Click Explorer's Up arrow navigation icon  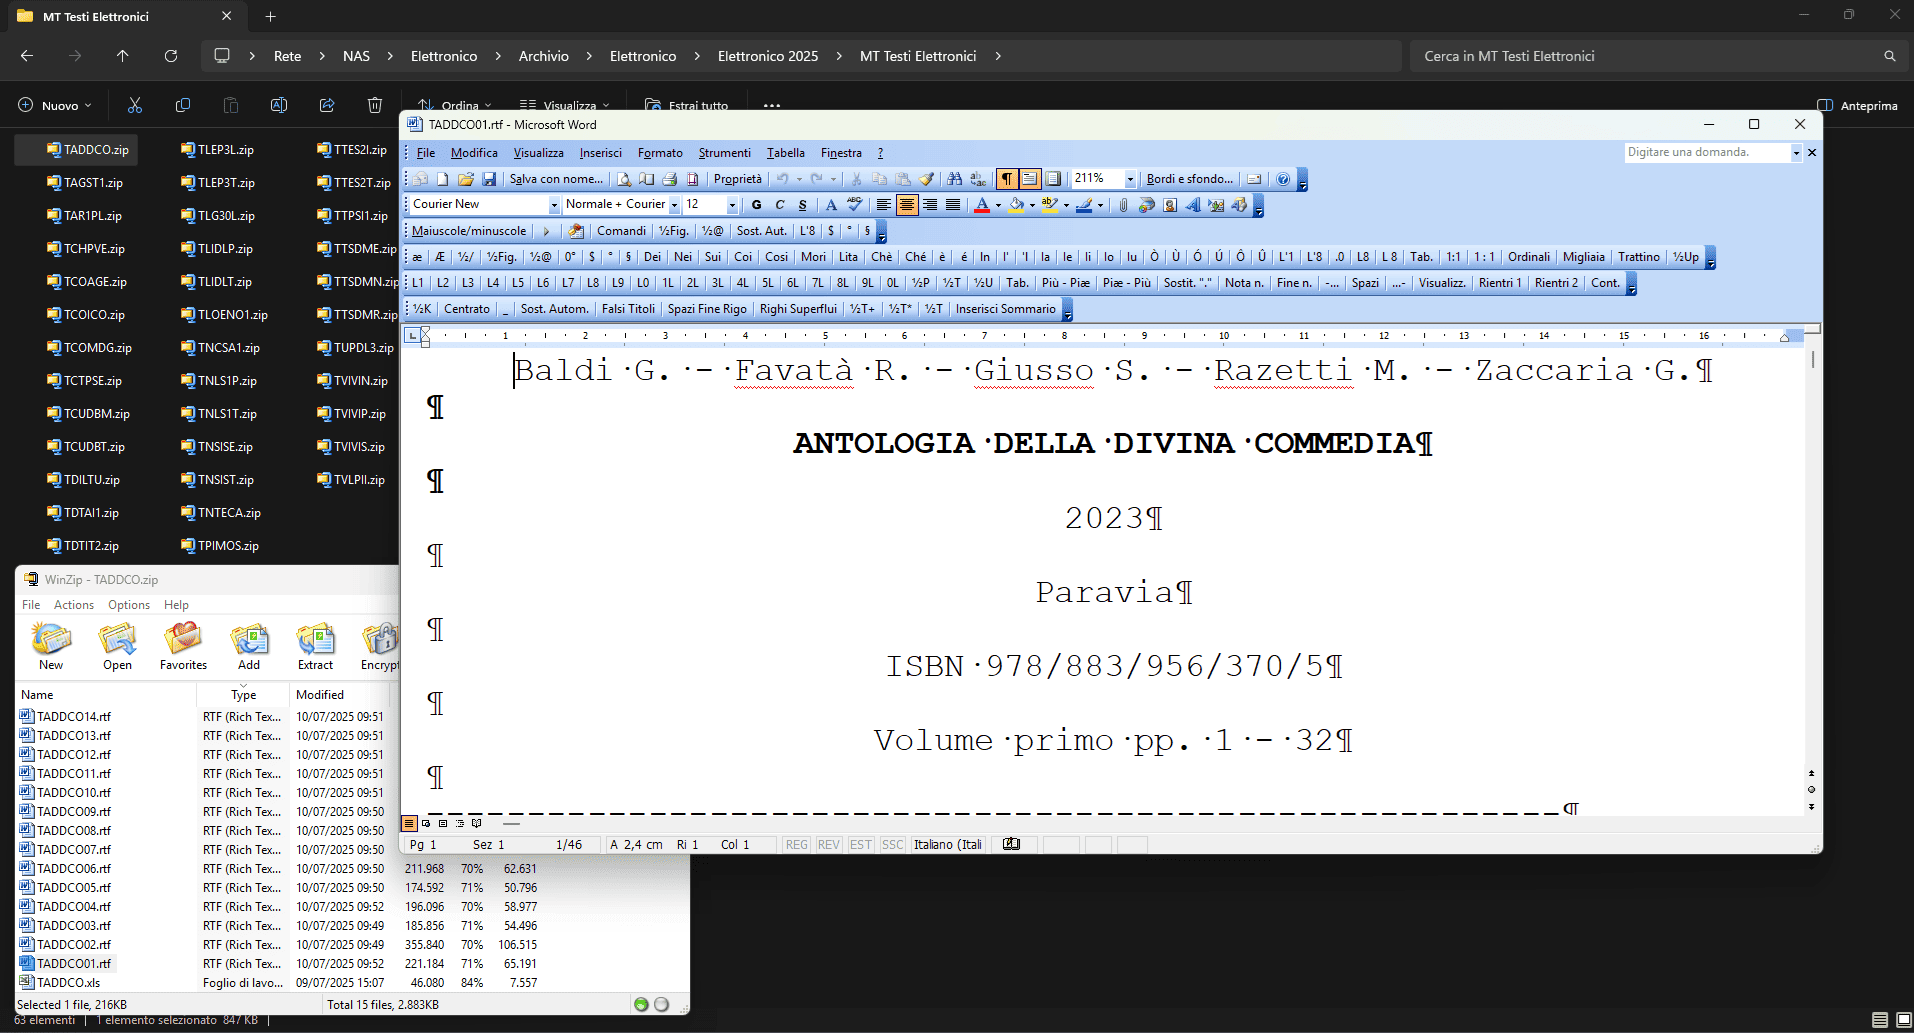tap(123, 56)
